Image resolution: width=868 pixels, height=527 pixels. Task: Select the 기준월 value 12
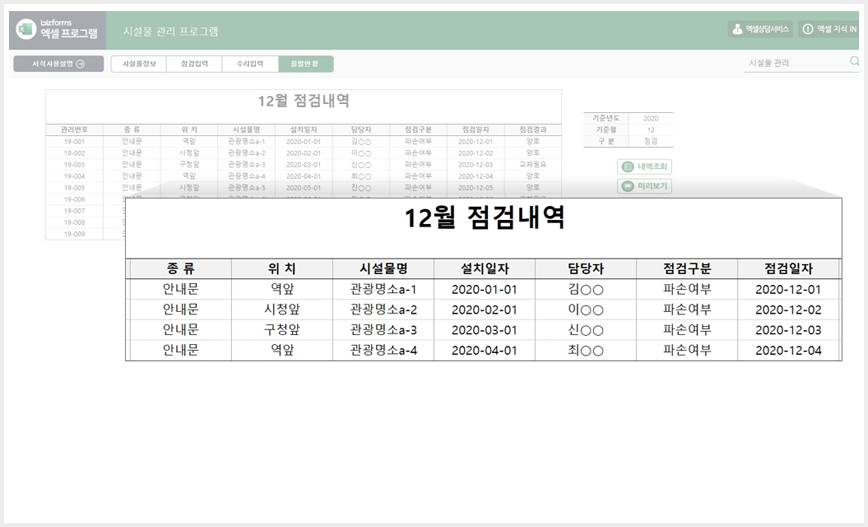pos(650,130)
